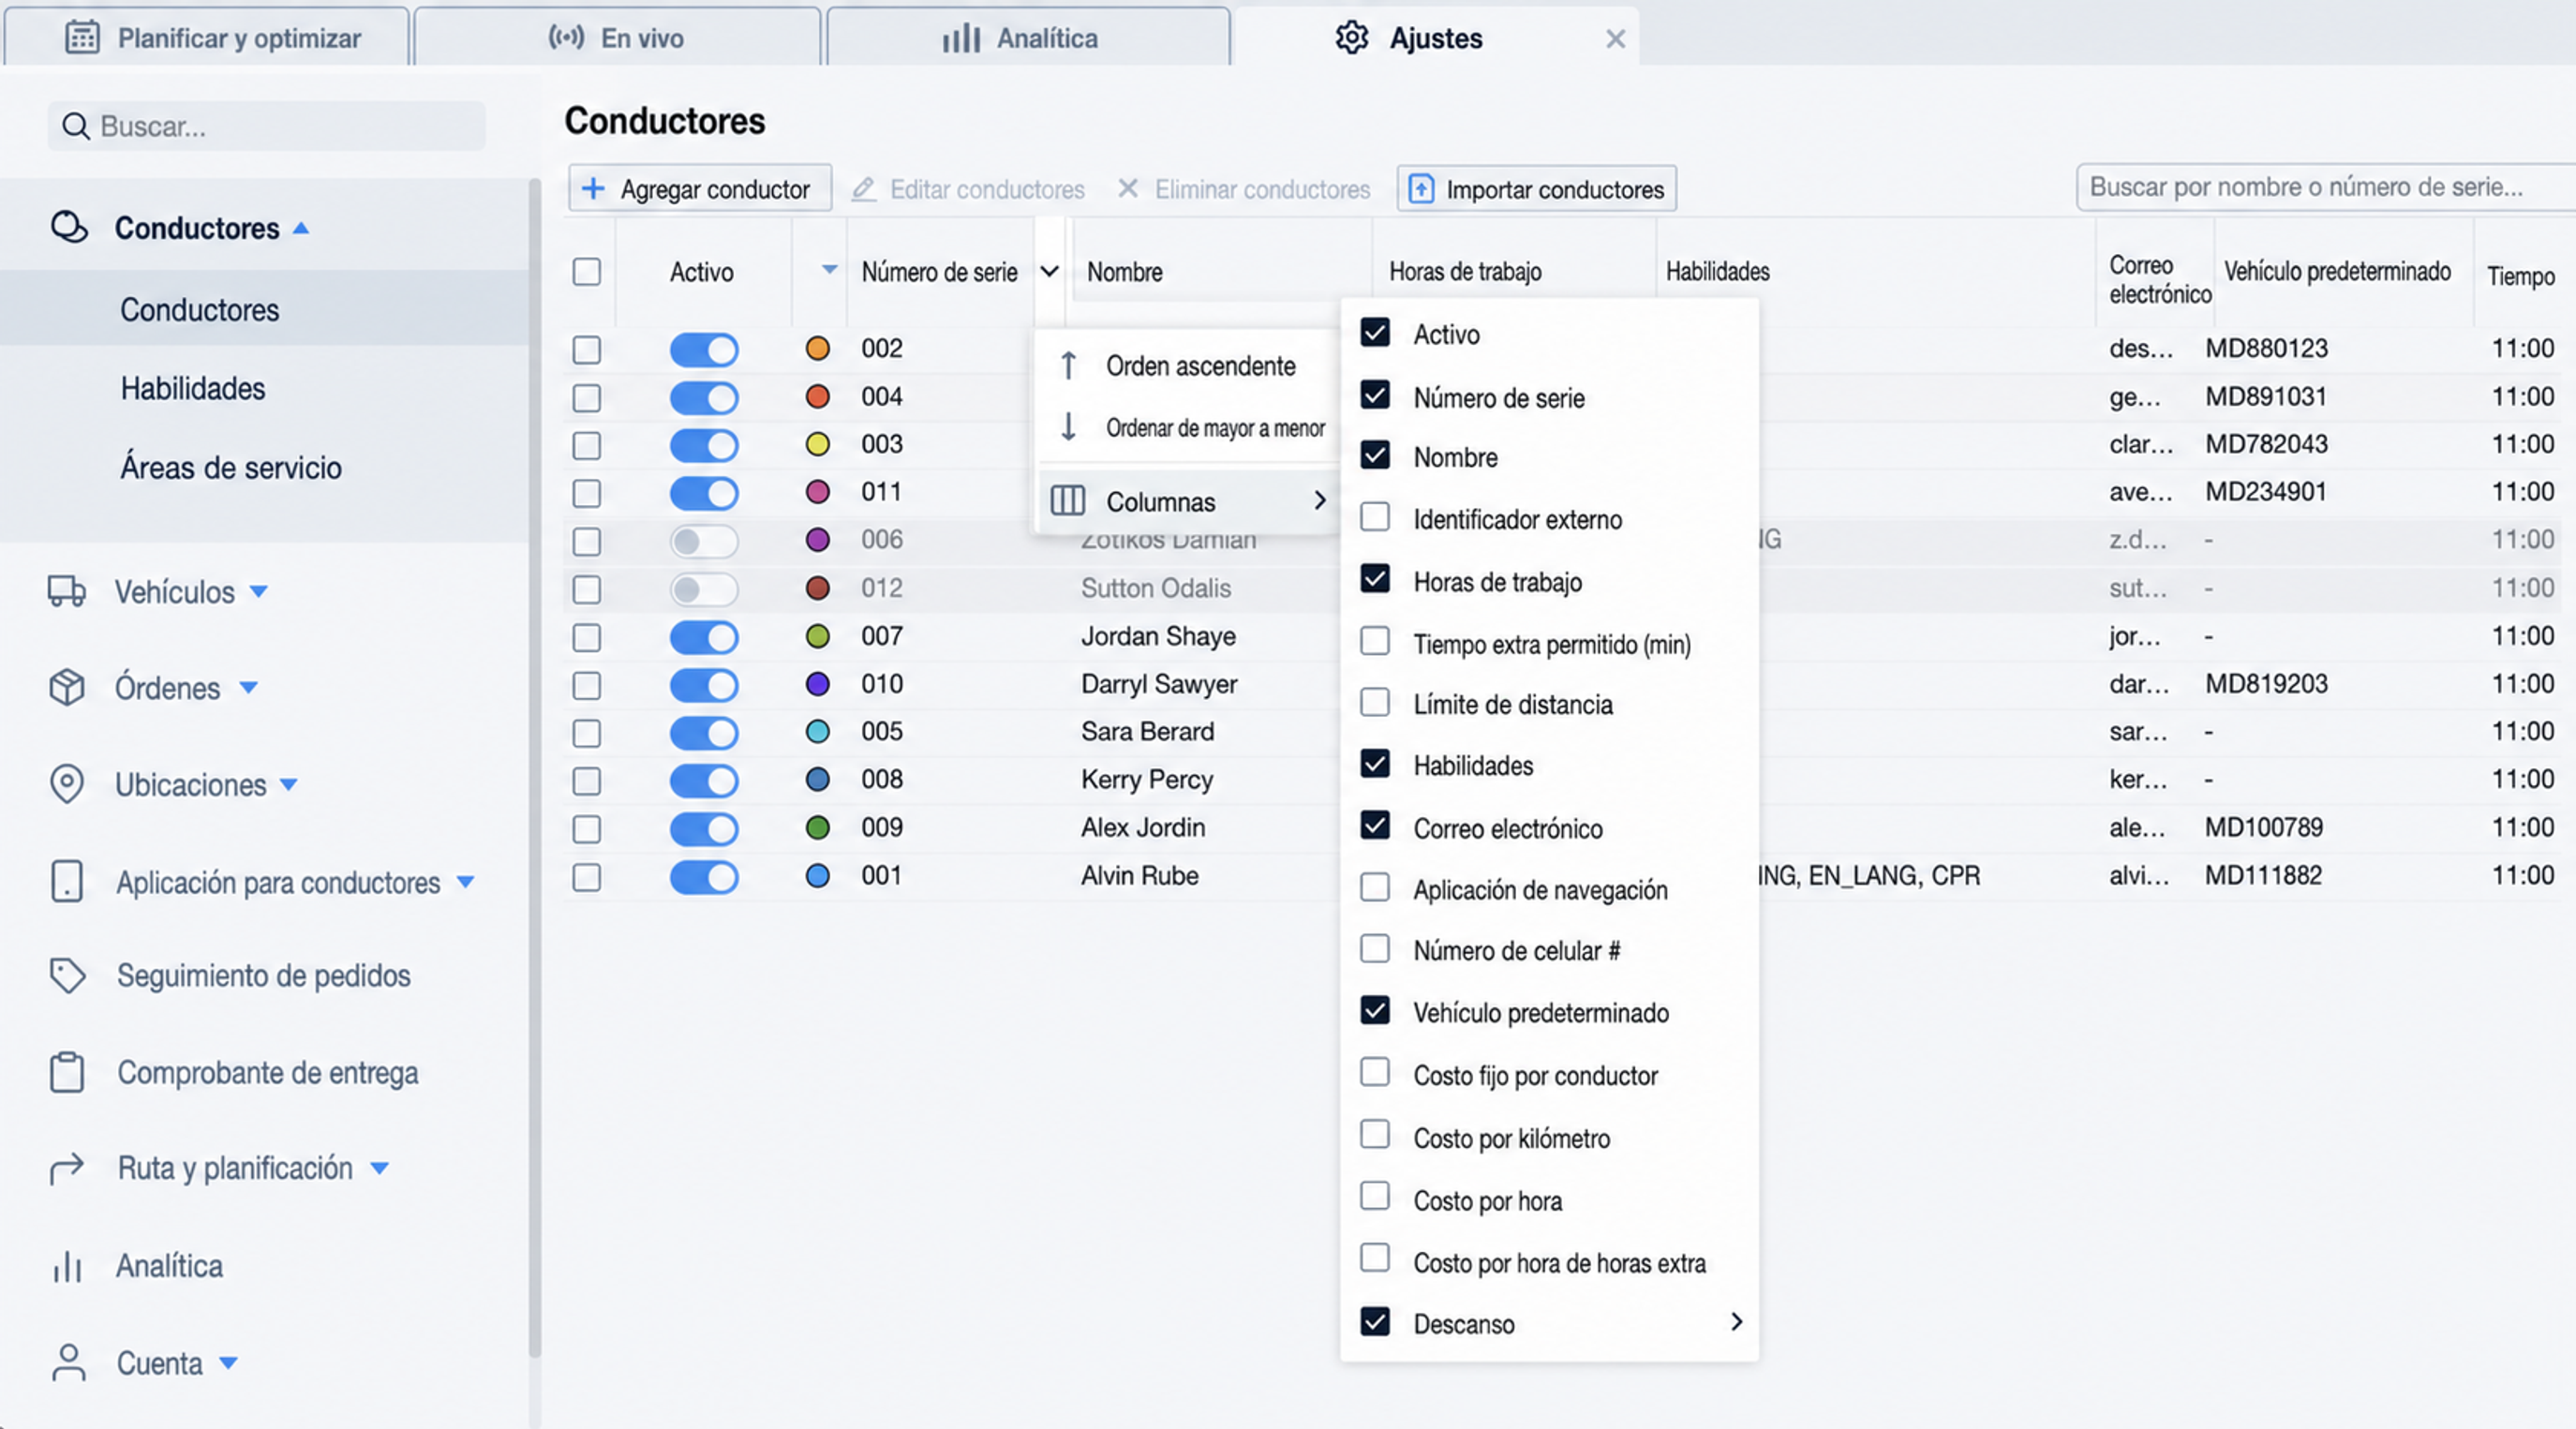This screenshot has width=2576, height=1429.
Task: Click the Ruta y planificación arrow icon
Action: coord(67,1168)
